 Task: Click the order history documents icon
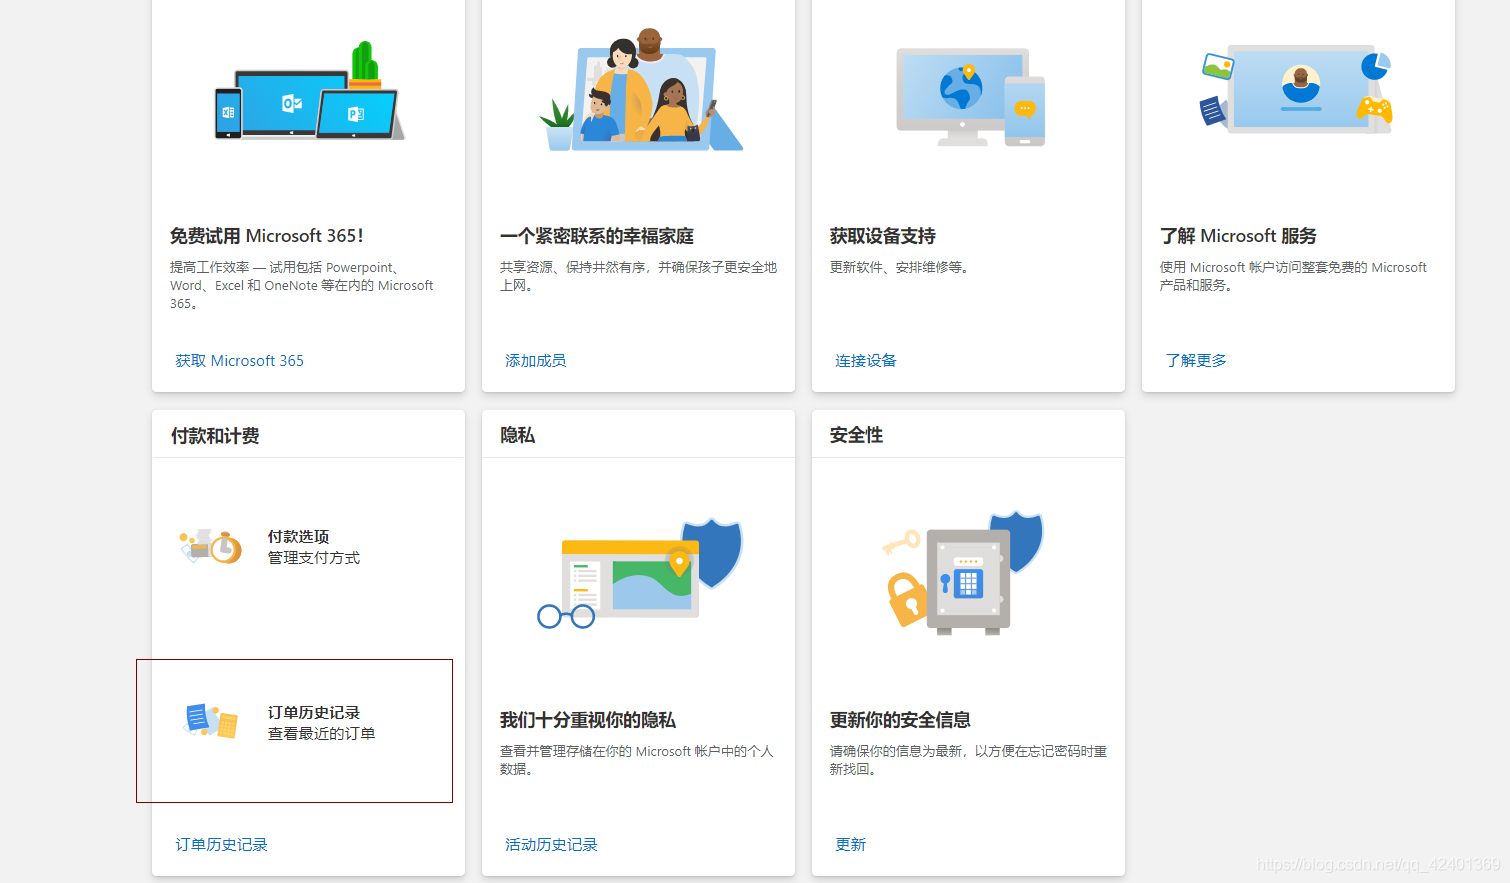coord(211,721)
